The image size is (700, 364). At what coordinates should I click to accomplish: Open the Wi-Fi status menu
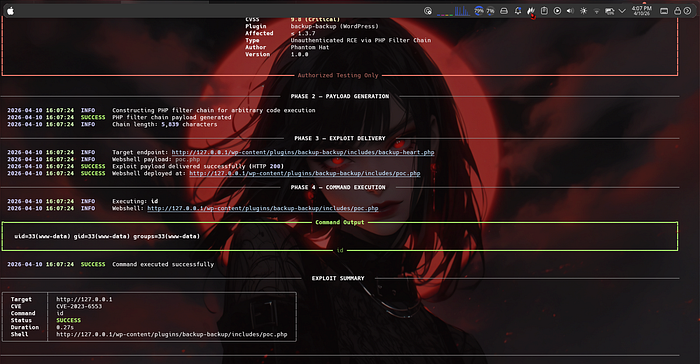pyautogui.click(x=596, y=11)
